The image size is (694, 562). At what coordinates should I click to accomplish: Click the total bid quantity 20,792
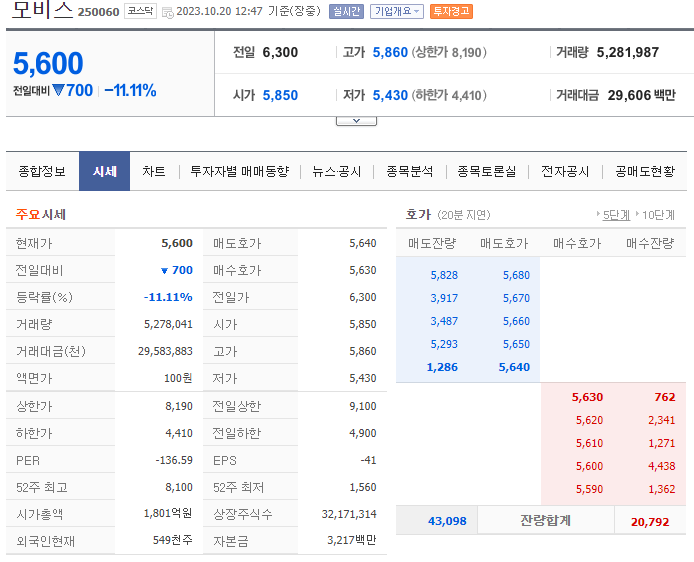[650, 522]
